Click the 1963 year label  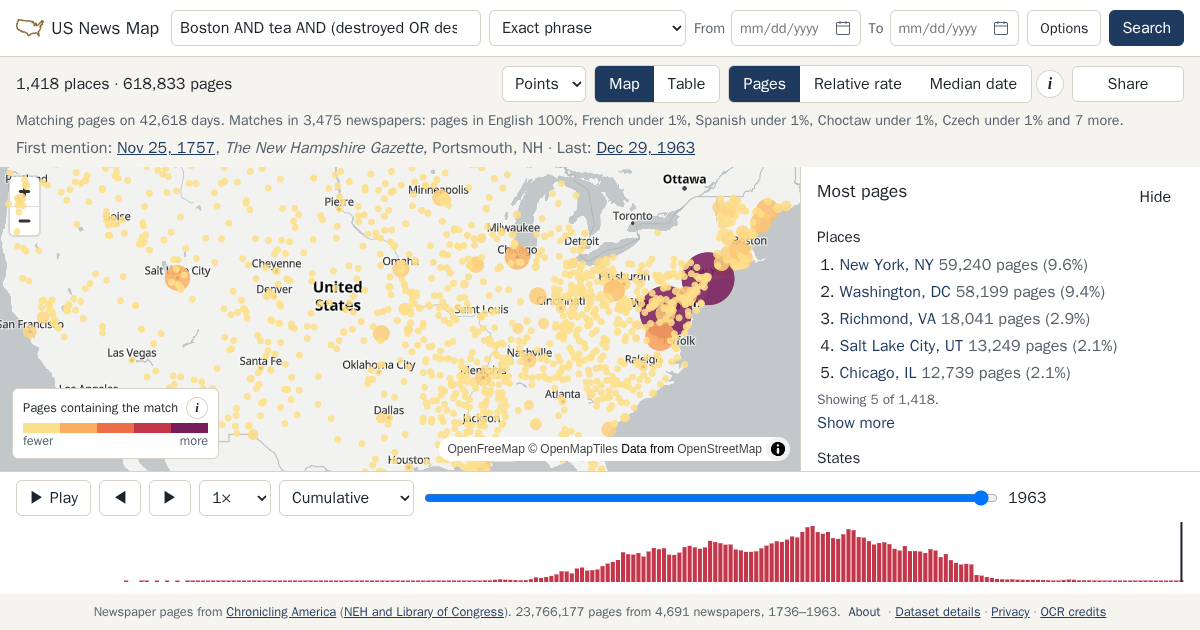pos(1027,498)
